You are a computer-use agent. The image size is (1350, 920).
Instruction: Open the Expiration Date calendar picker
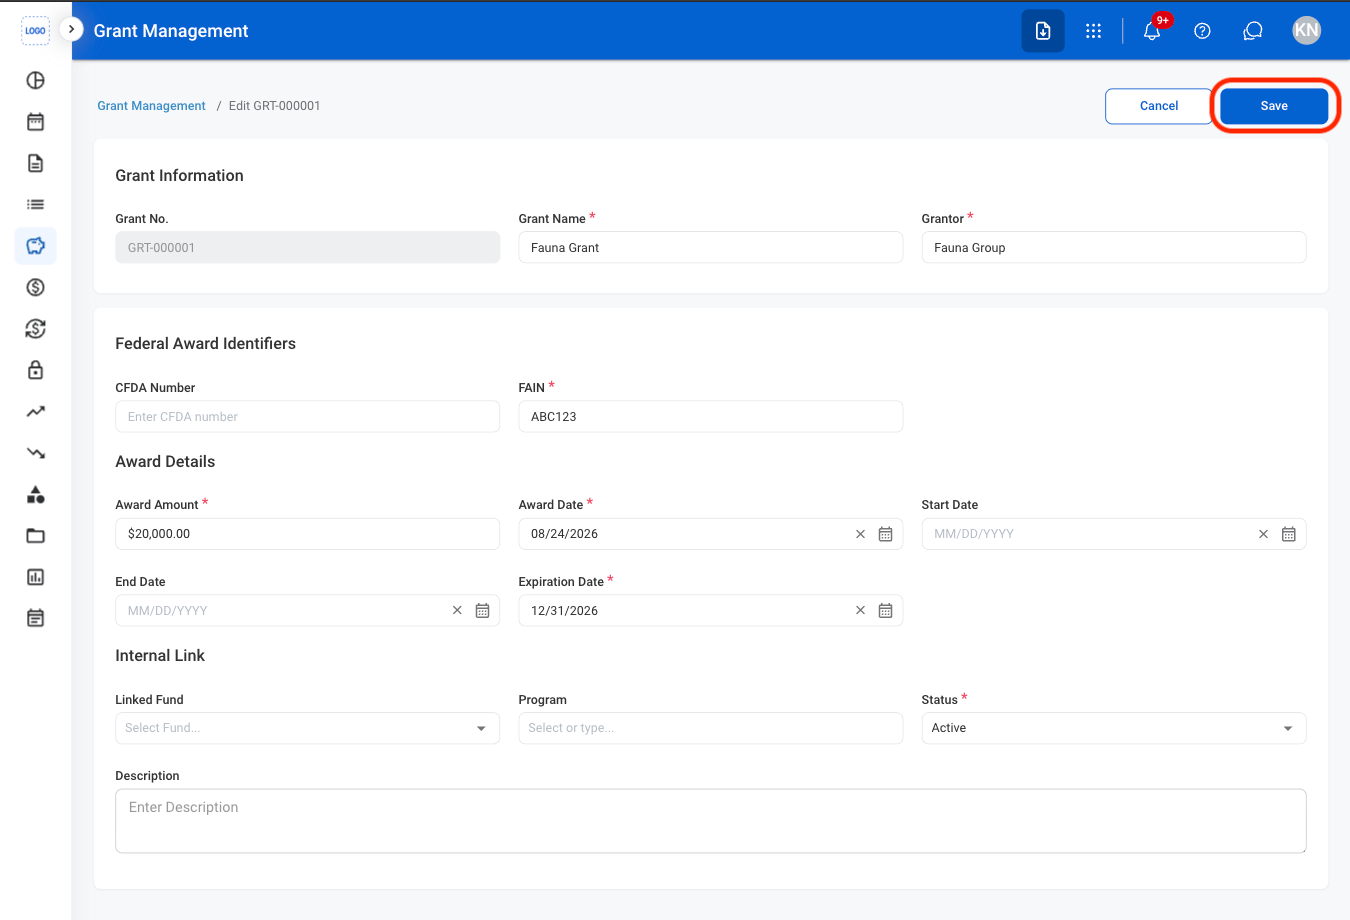click(x=886, y=610)
